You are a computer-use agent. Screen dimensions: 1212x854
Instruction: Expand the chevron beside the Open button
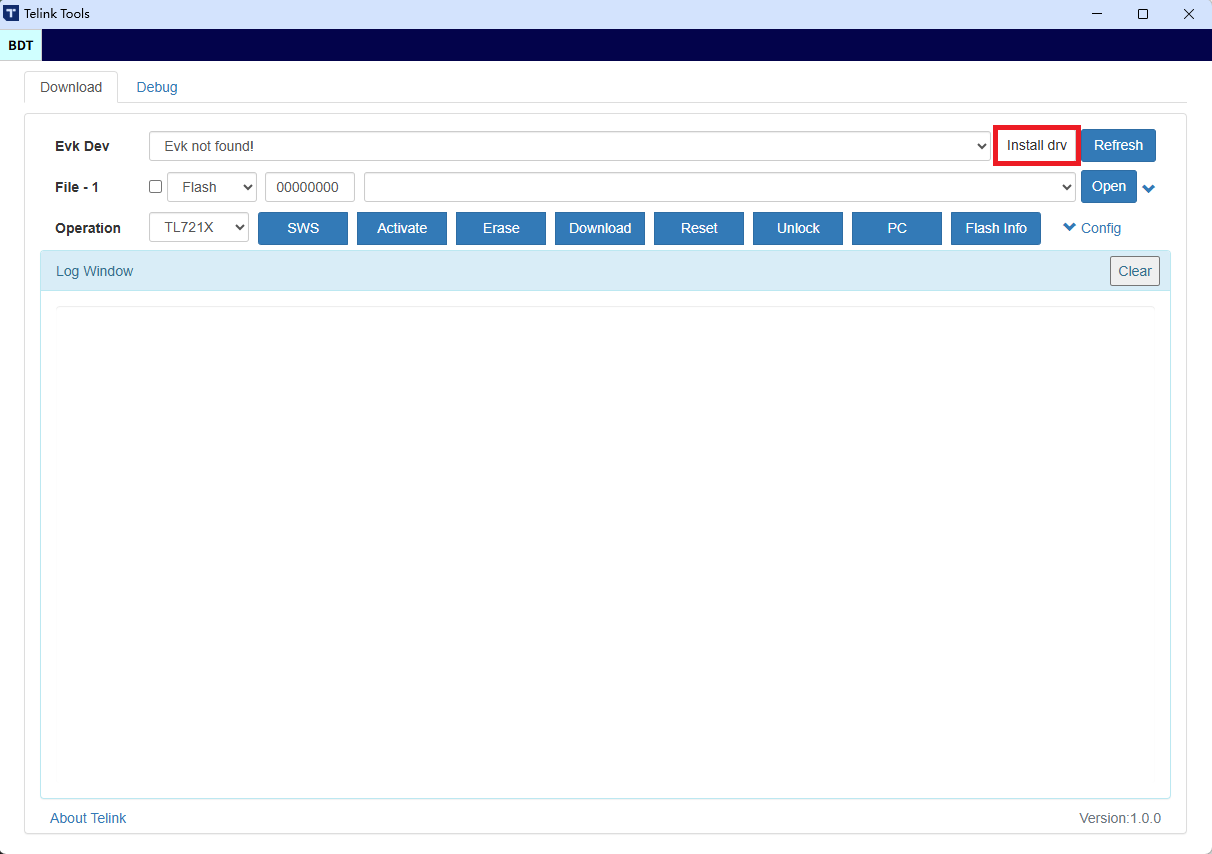pyautogui.click(x=1149, y=189)
